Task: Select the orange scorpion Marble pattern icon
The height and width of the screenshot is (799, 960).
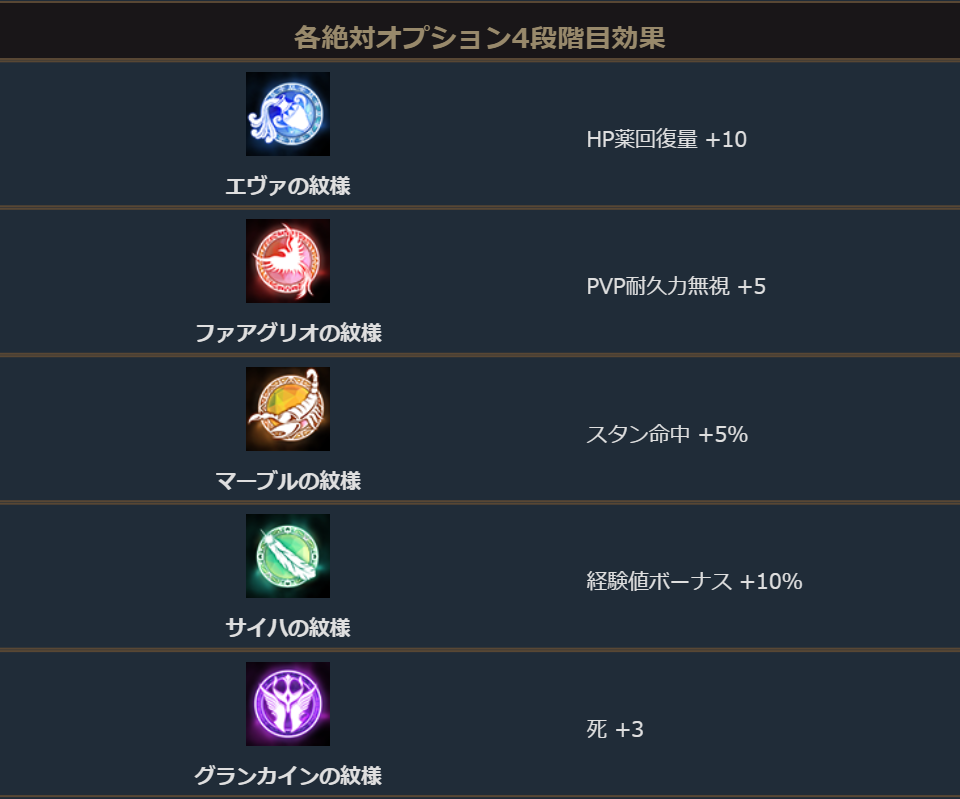Action: (x=288, y=409)
